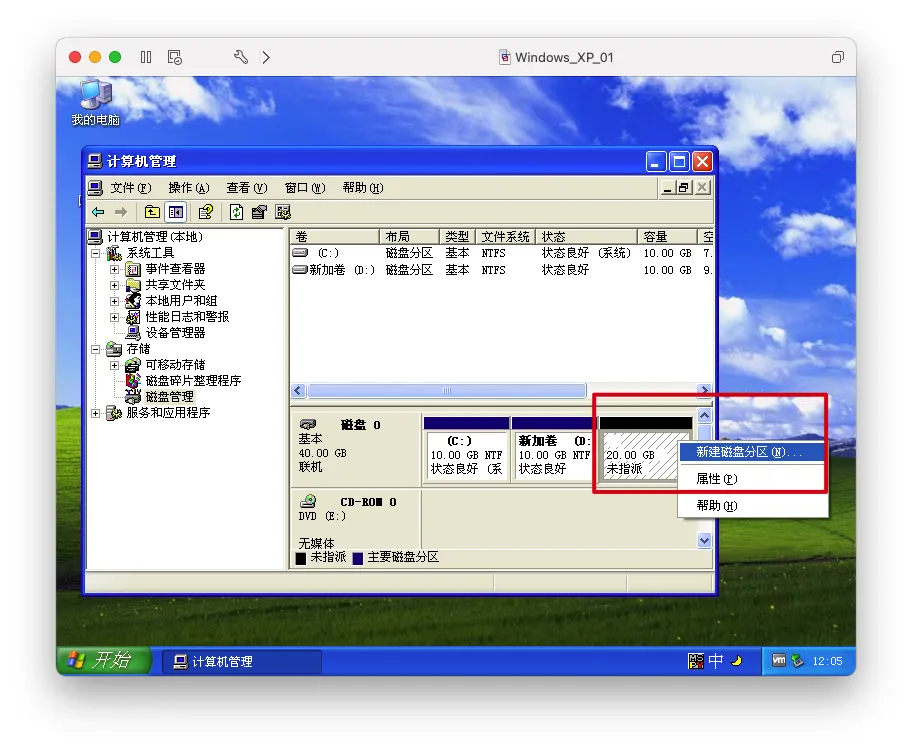Open the 帮助(H) menu in menu bar
This screenshot has height=750, width=912.
click(x=363, y=188)
